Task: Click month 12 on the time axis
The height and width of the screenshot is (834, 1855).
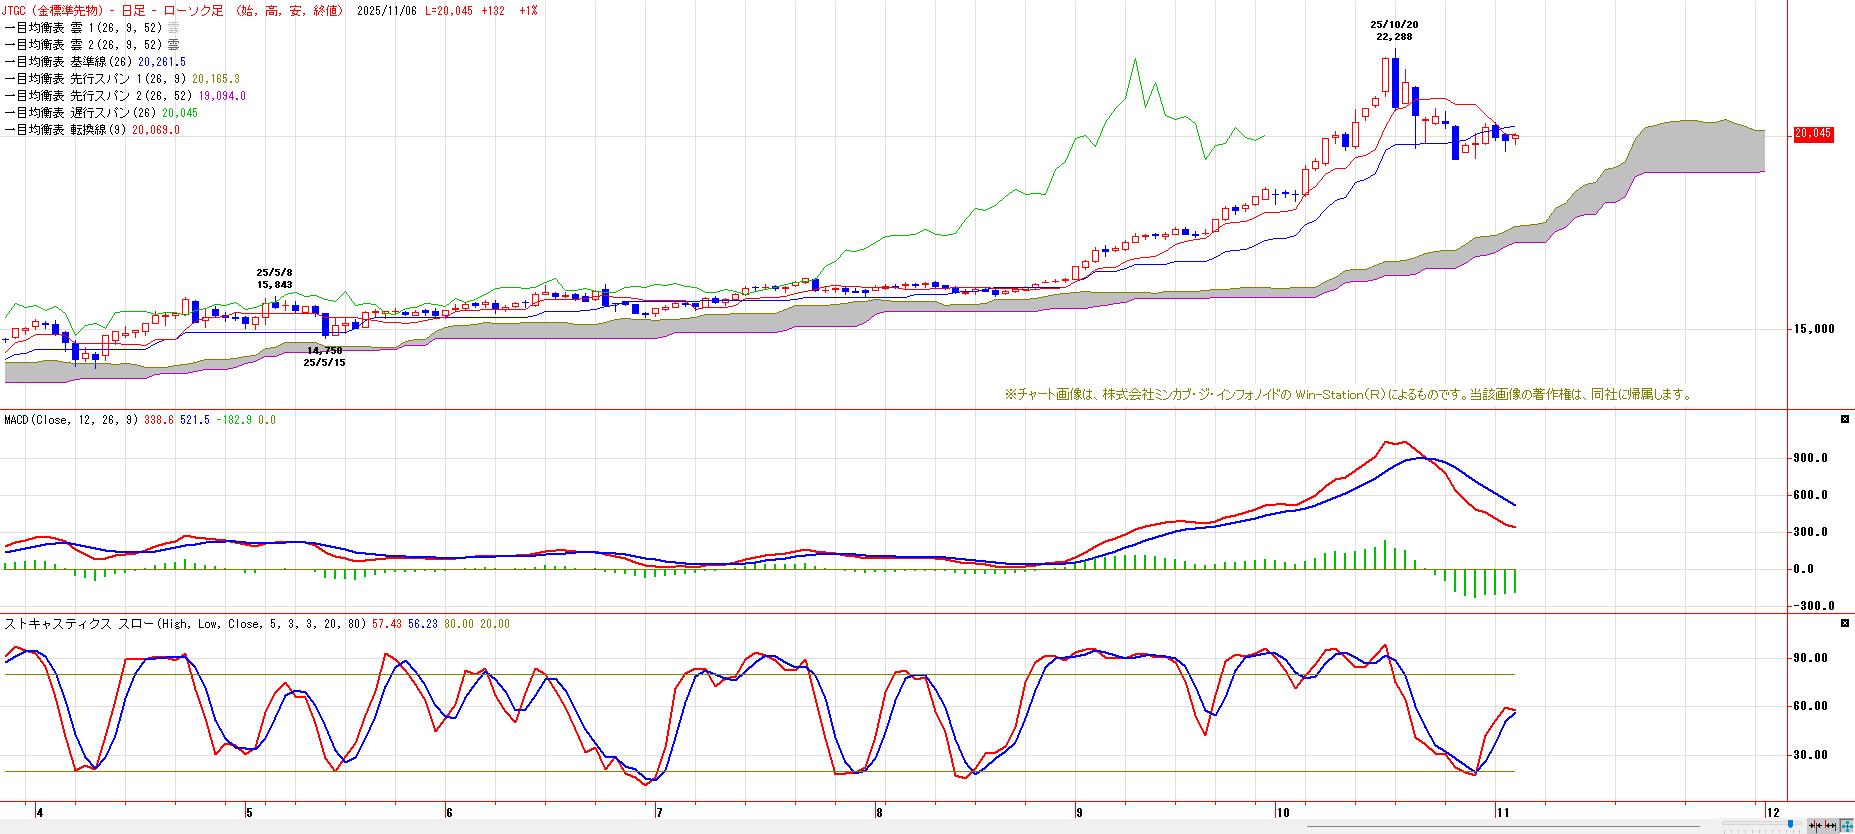Action: click(x=1772, y=813)
